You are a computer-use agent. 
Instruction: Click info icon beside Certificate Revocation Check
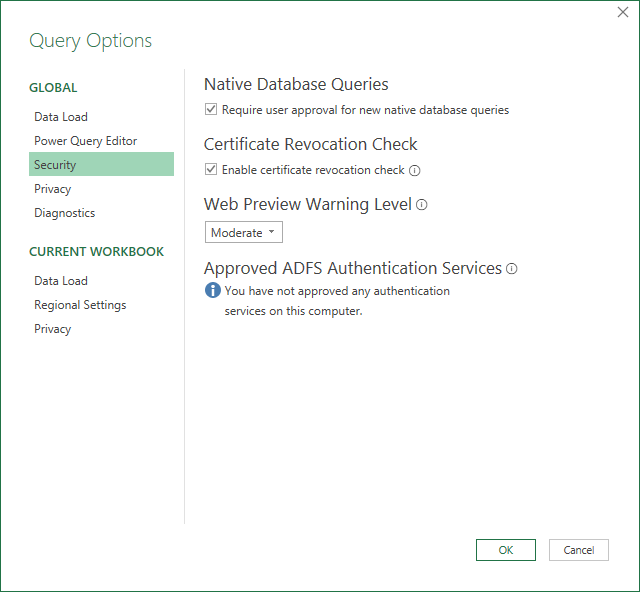(x=415, y=170)
